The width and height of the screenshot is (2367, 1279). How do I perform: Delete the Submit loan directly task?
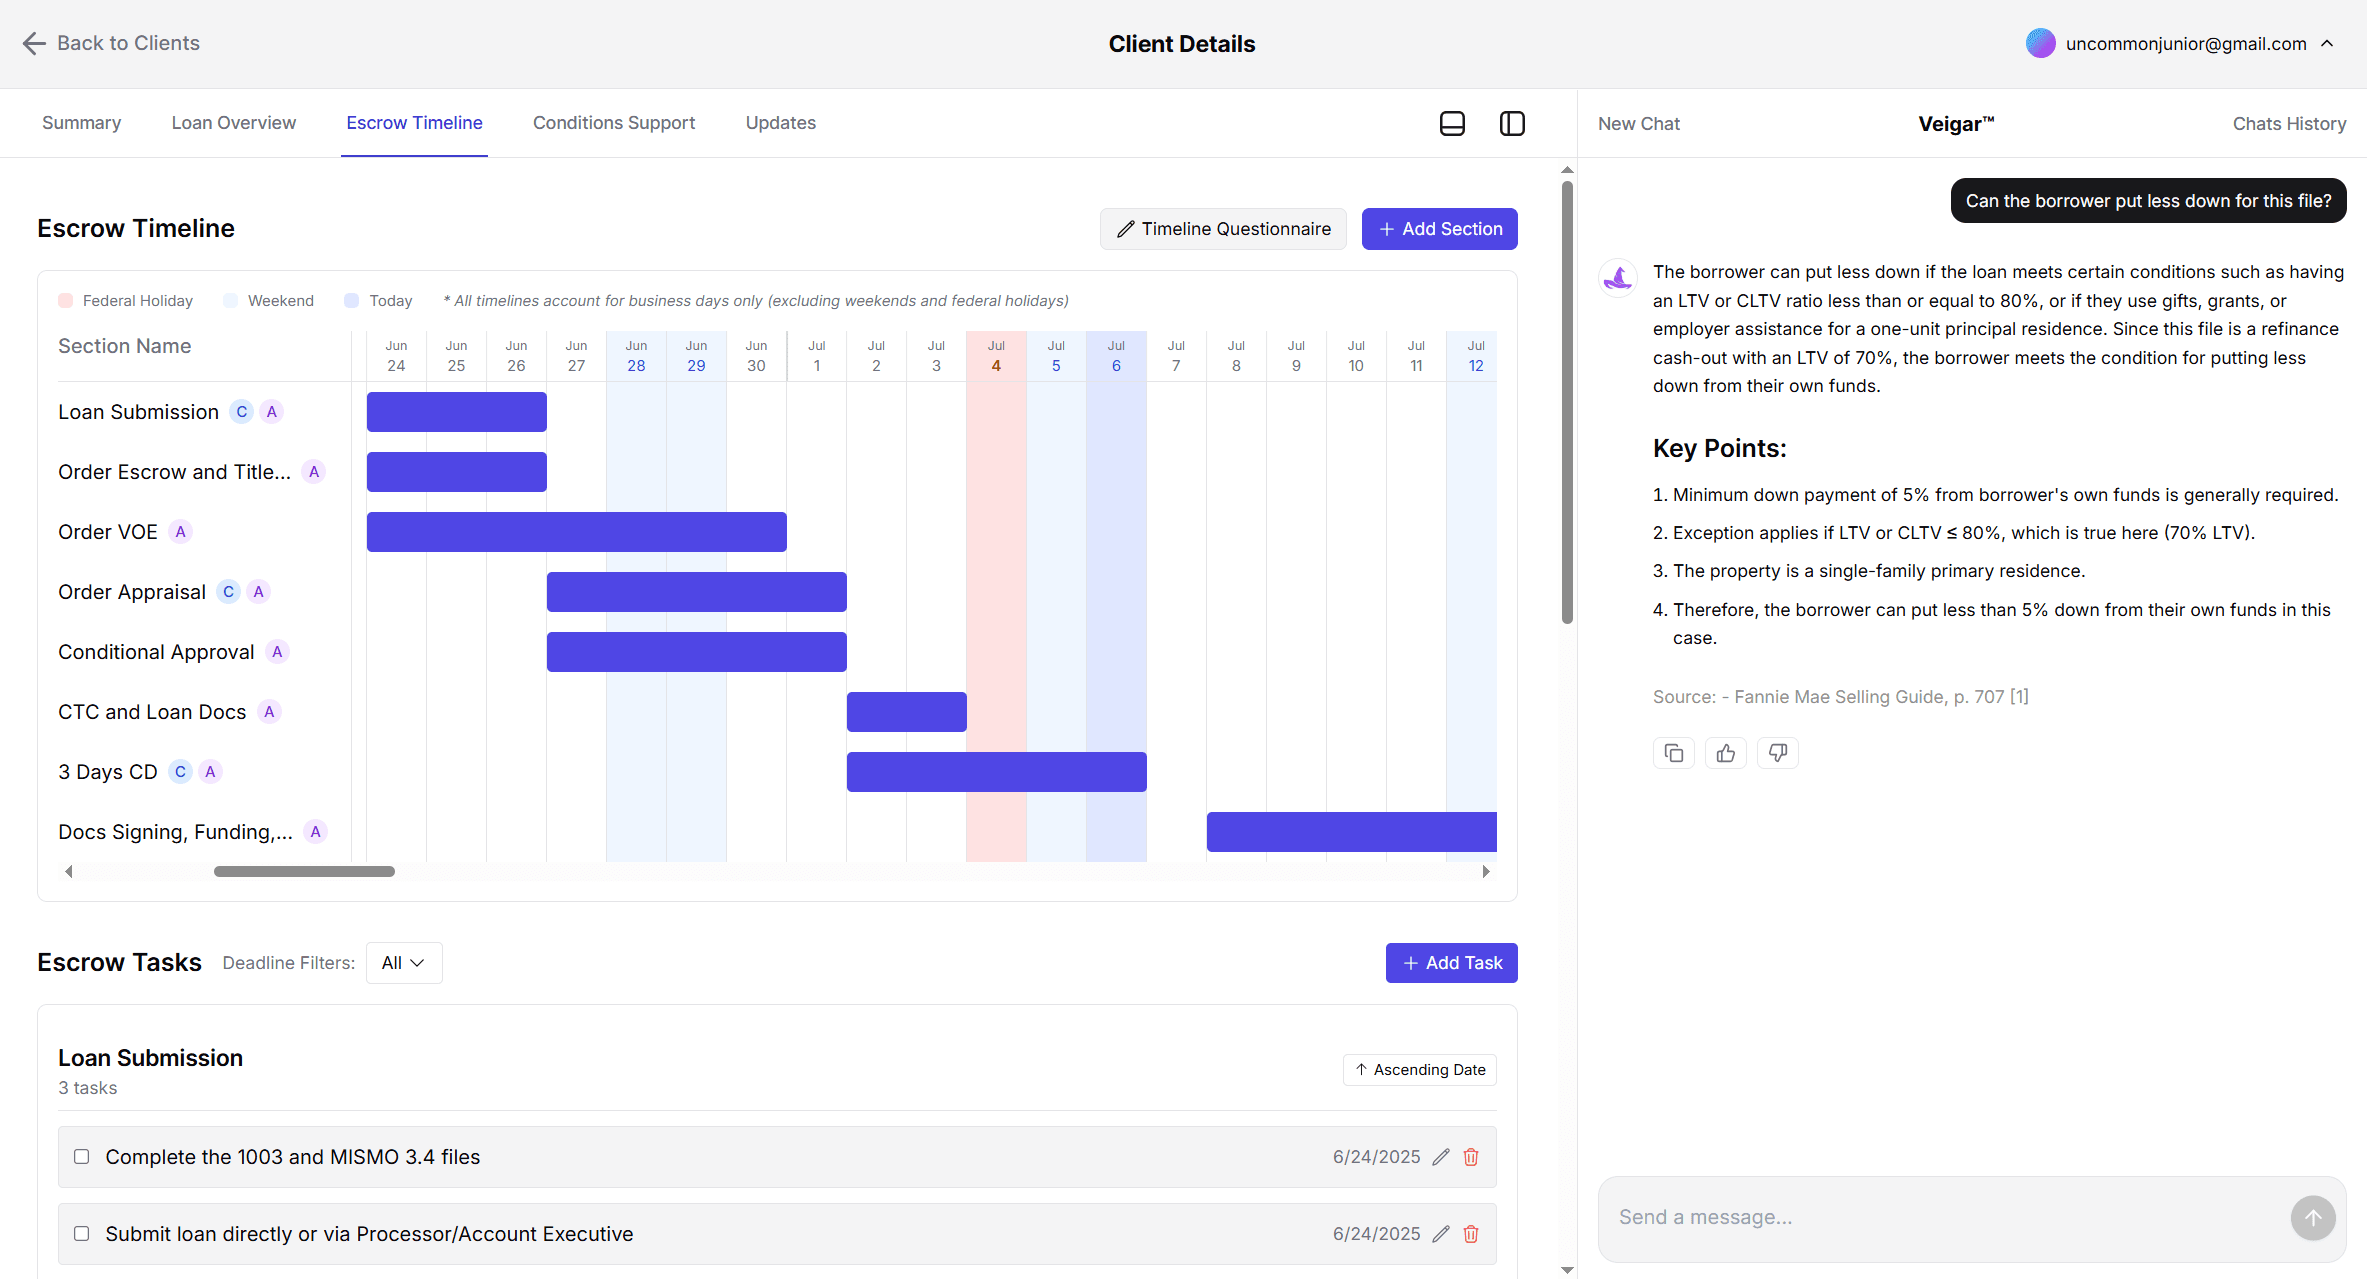(1471, 1234)
